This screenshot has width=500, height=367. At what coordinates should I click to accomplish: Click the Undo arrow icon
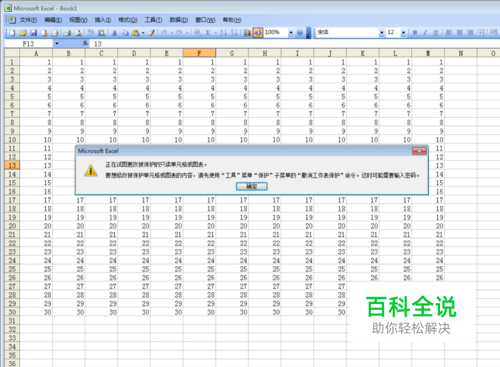coord(164,33)
